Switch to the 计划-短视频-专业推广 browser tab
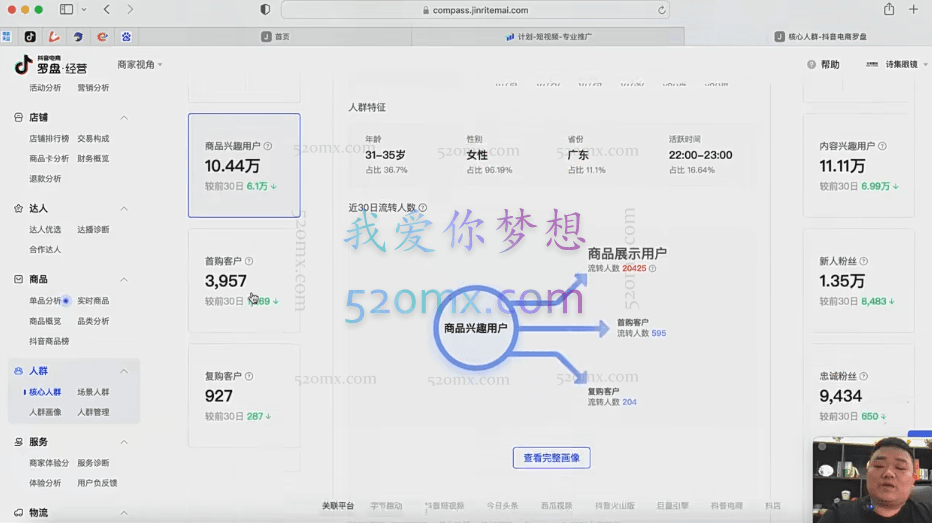Image resolution: width=932 pixels, height=523 pixels. 548,37
